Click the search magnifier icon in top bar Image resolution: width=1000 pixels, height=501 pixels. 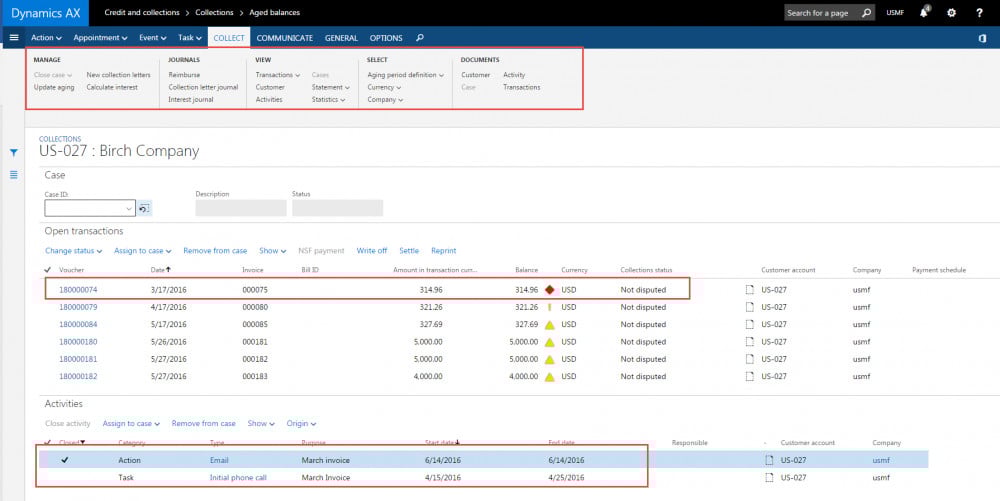[866, 13]
